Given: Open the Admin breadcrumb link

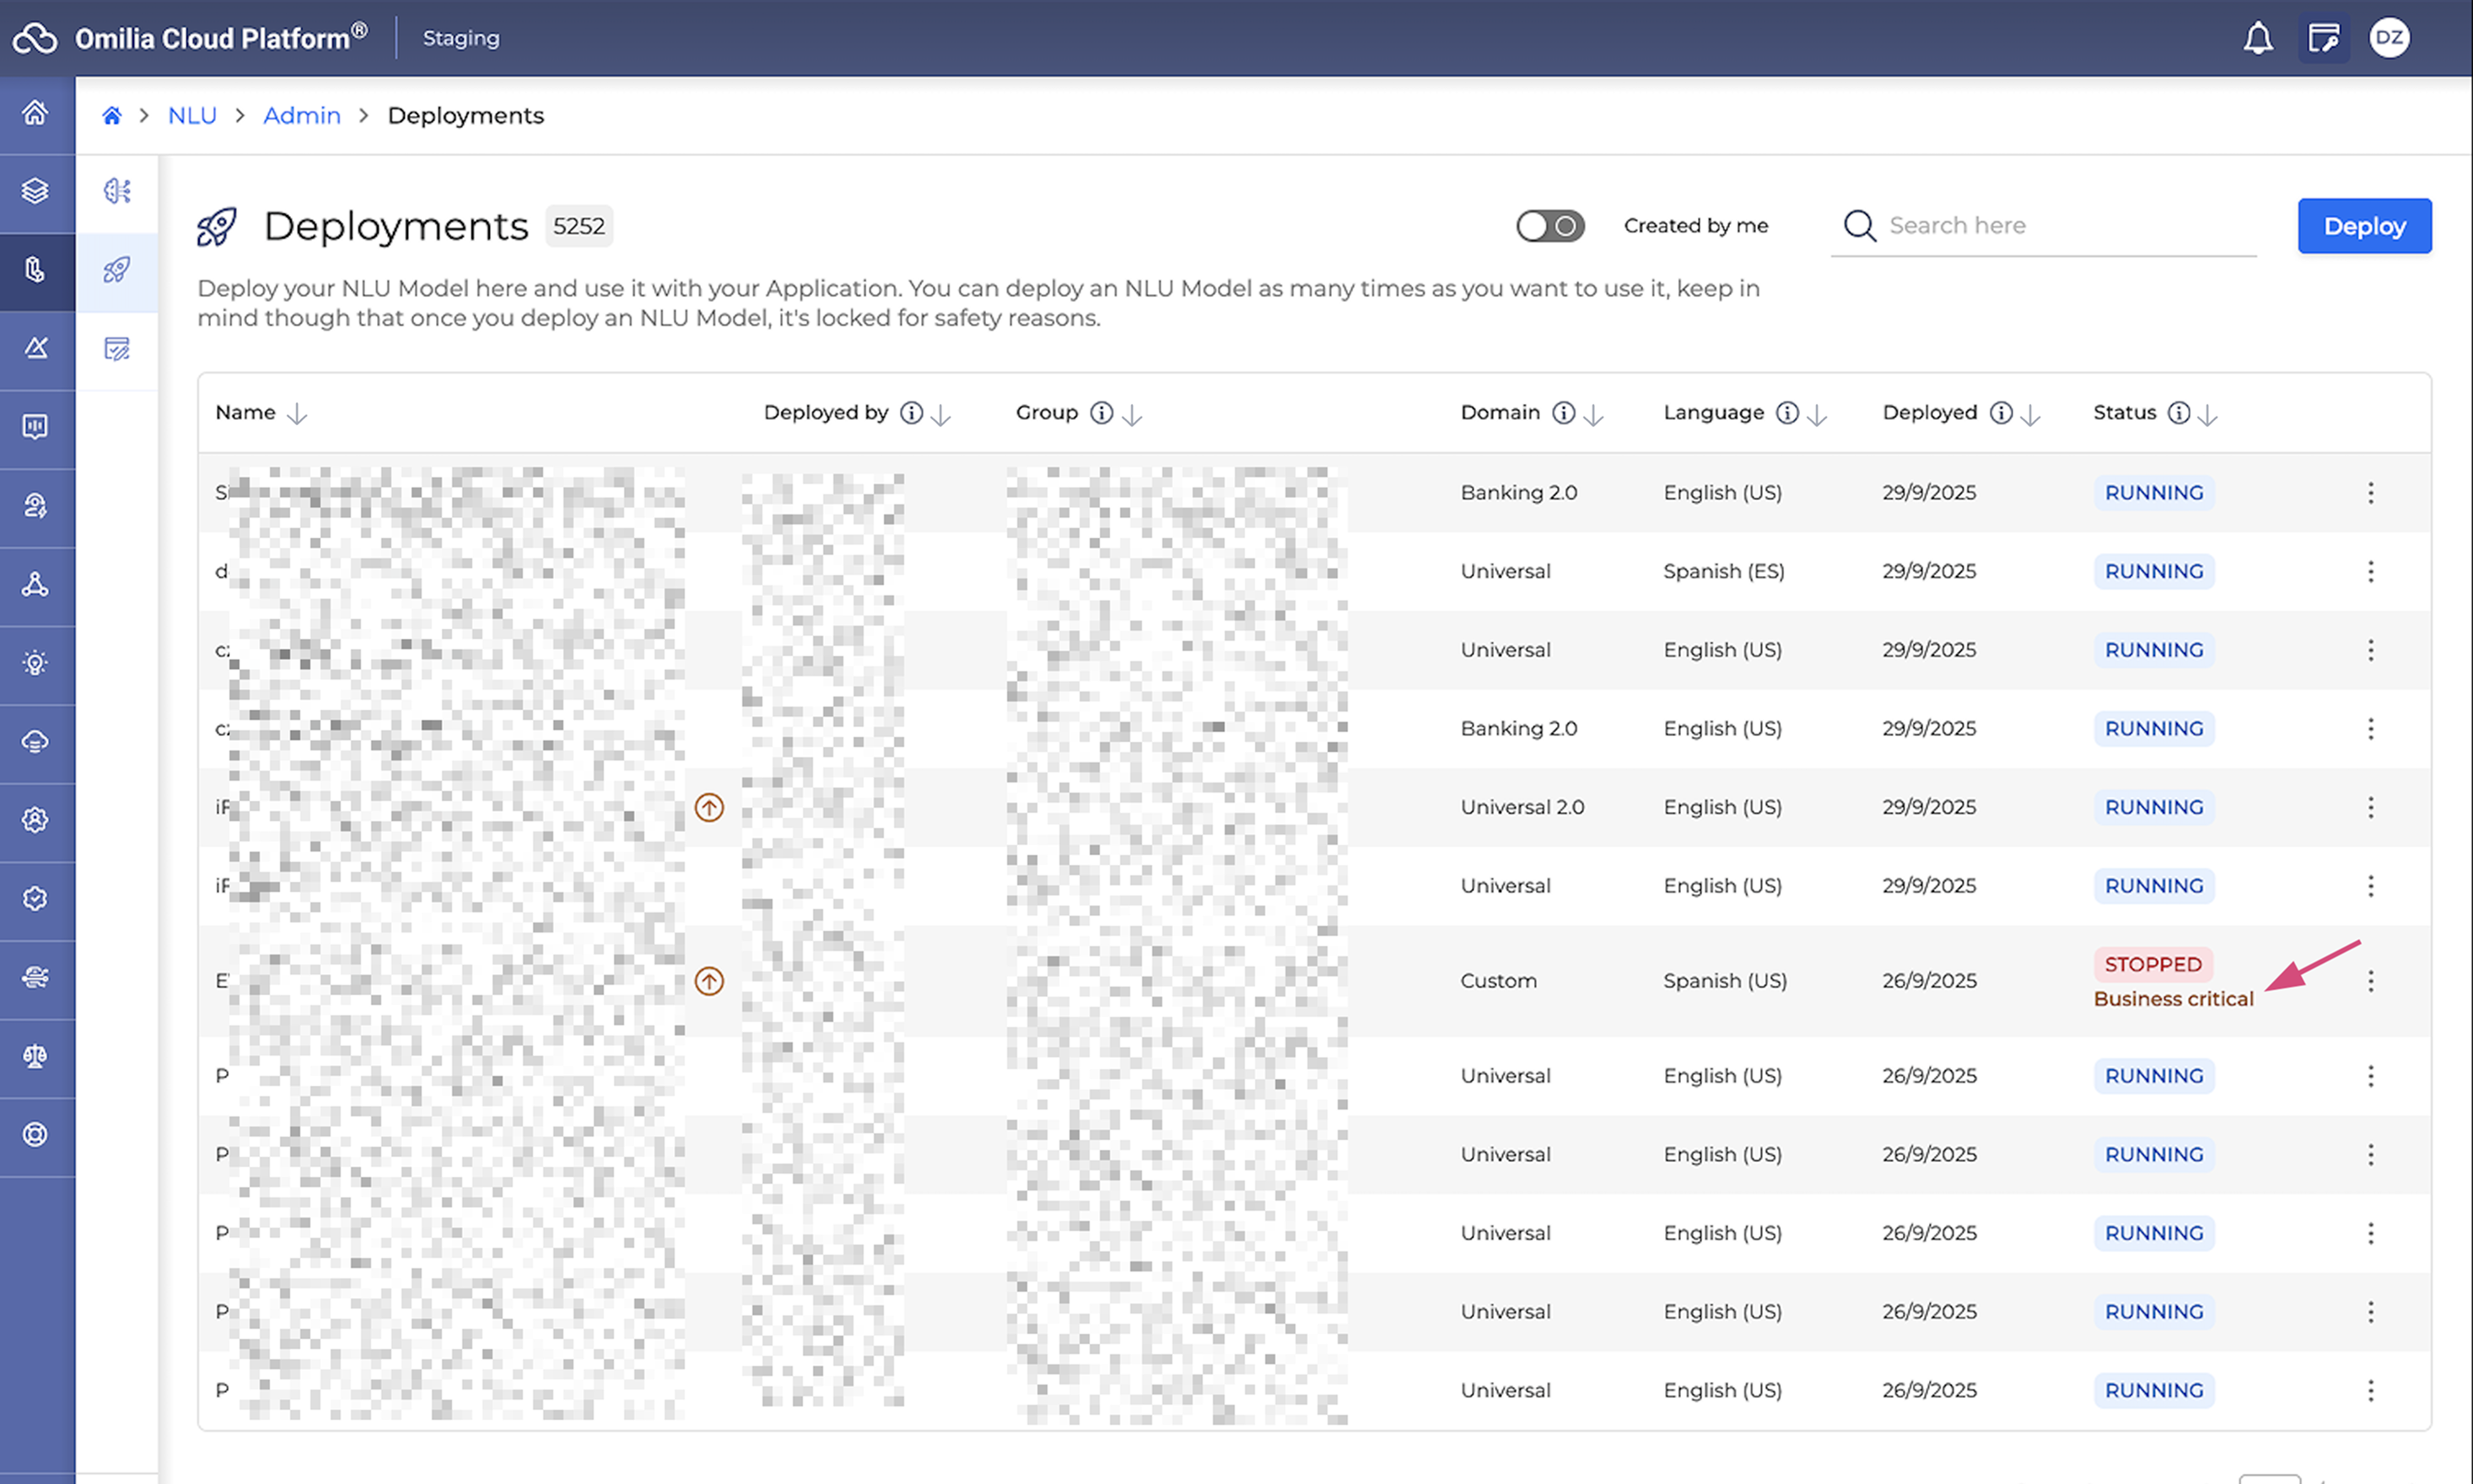Looking at the screenshot, I should (x=301, y=116).
